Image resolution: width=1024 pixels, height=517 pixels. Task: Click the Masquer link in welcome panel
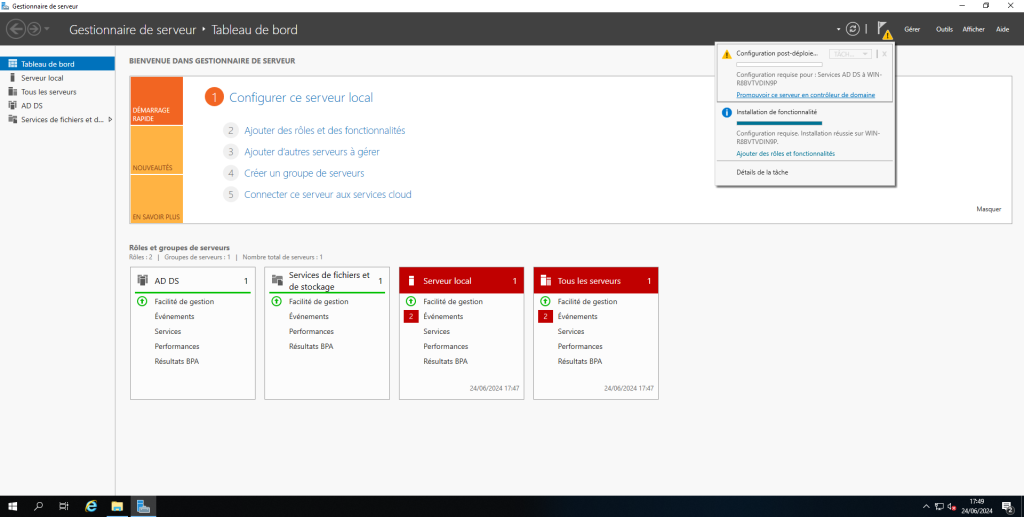(988, 209)
